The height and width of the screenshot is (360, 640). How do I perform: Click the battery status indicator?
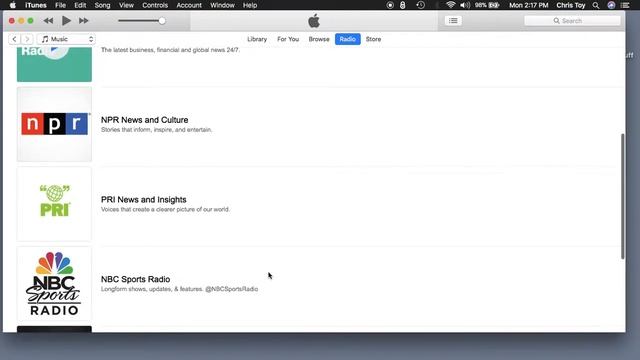pos(487,5)
